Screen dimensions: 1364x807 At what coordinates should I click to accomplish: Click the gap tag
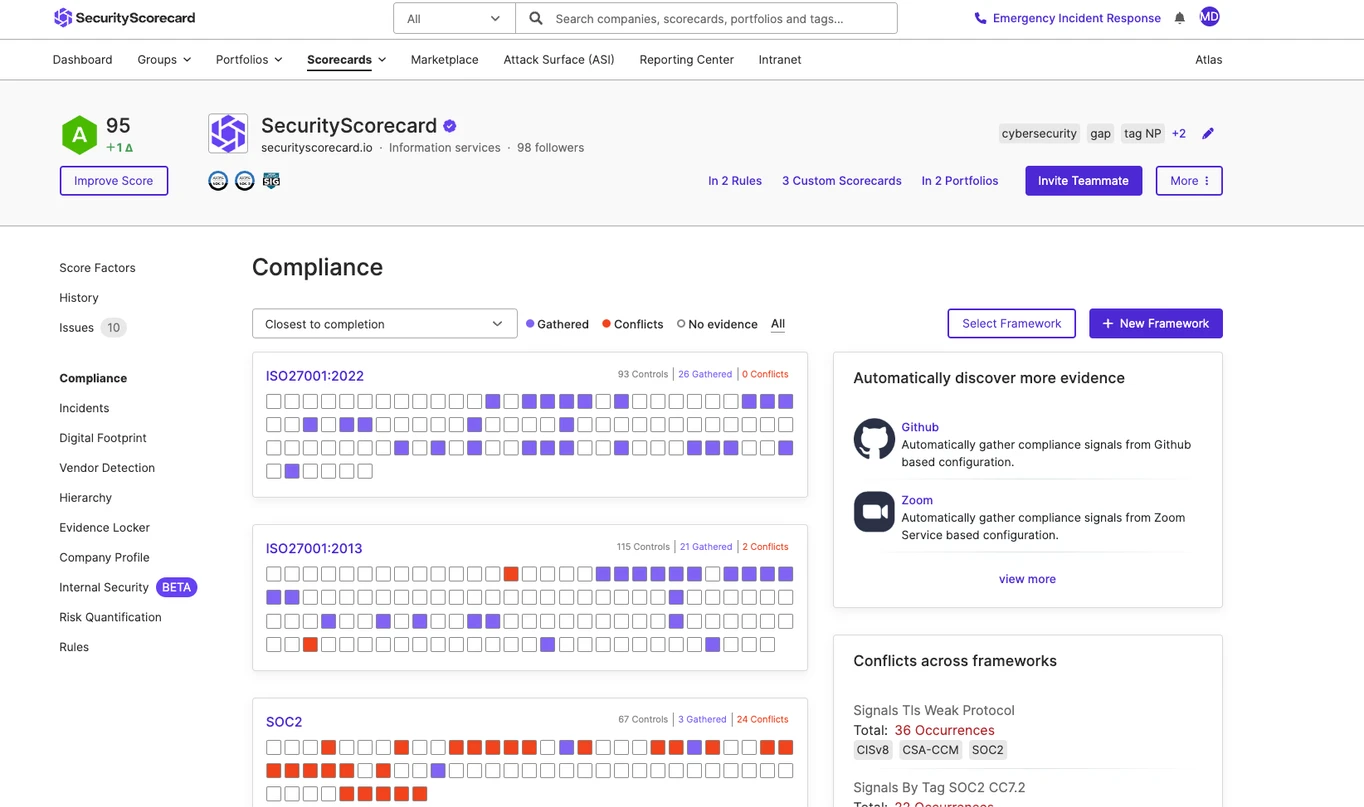pos(1100,133)
